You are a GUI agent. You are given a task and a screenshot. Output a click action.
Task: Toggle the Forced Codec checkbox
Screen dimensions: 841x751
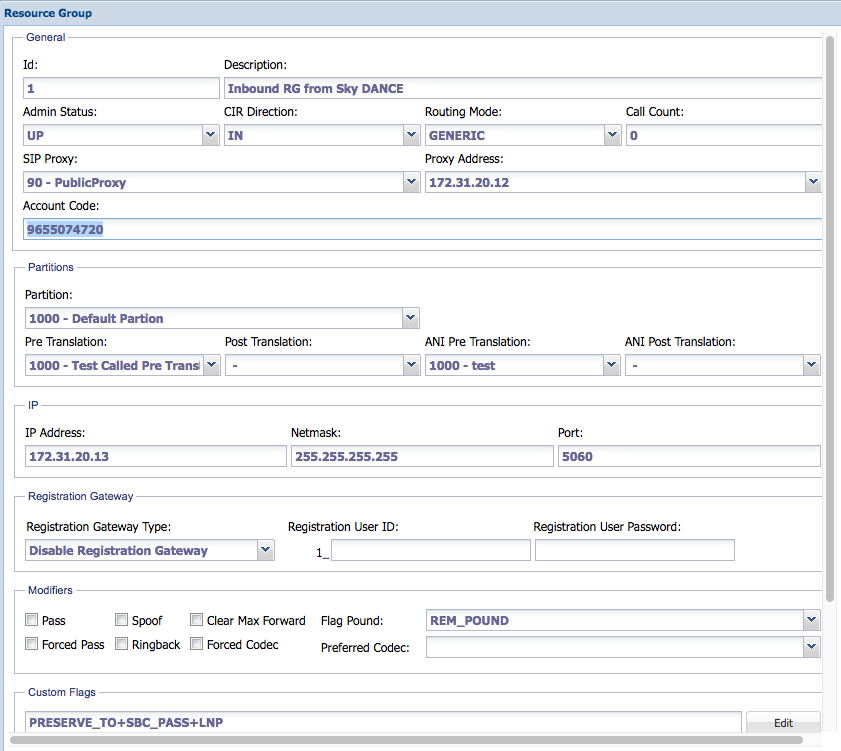(x=197, y=644)
